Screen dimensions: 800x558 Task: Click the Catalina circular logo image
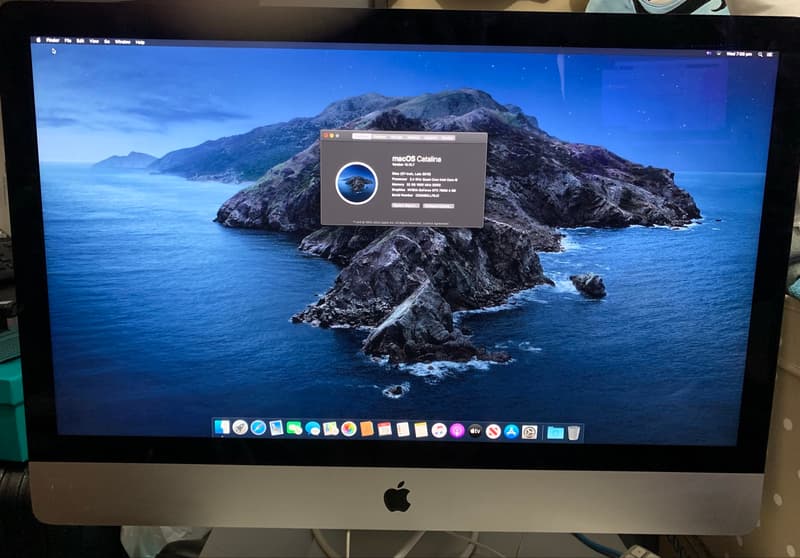point(357,183)
